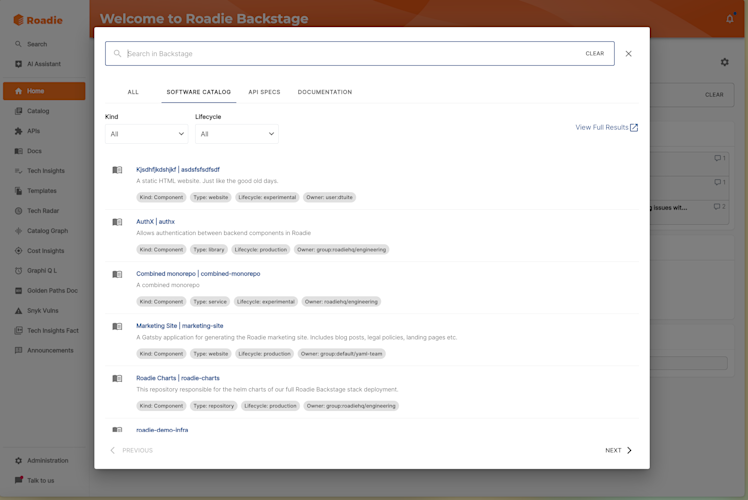
Task: Close the search dialog with X
Action: [x=629, y=53]
